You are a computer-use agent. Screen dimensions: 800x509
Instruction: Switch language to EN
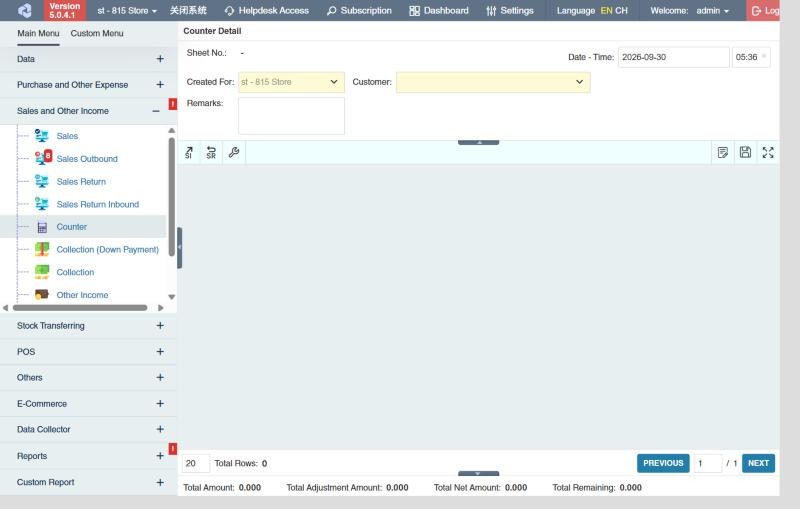pos(606,10)
